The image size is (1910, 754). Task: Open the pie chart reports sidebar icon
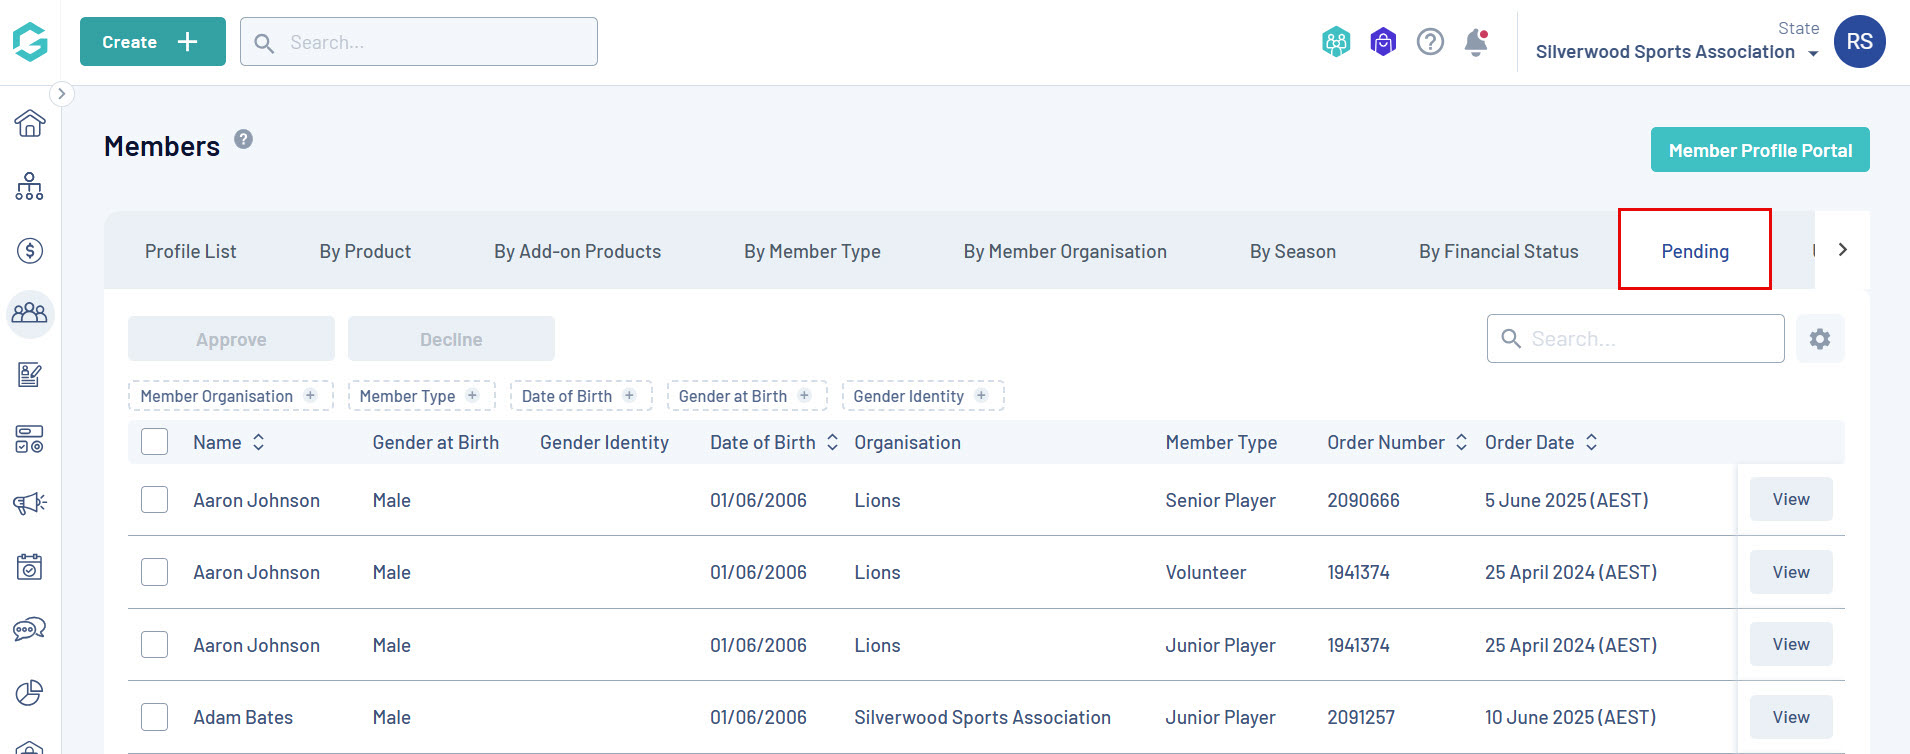[30, 693]
